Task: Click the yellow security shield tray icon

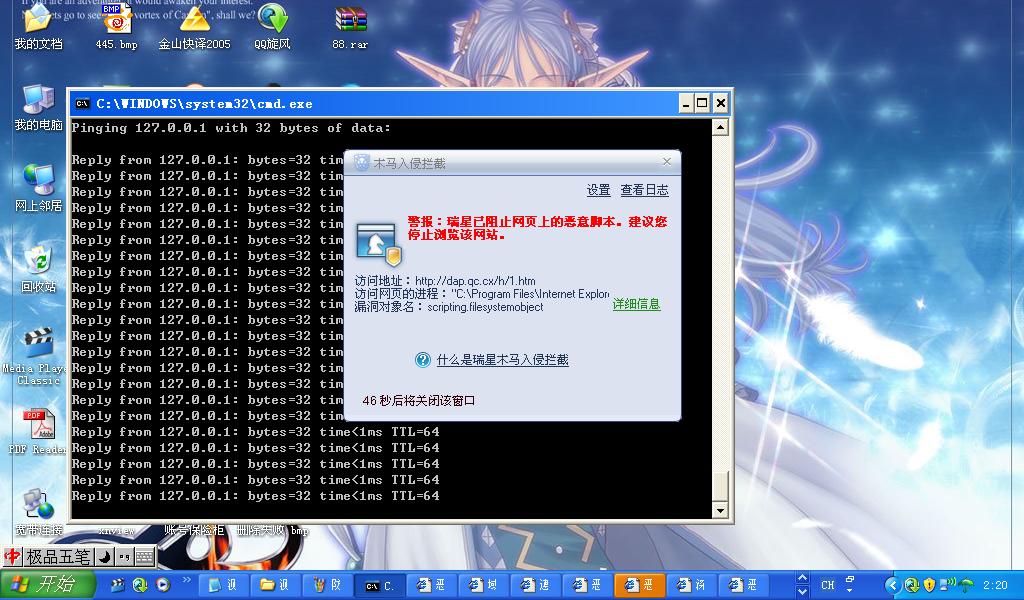Action: click(x=929, y=585)
